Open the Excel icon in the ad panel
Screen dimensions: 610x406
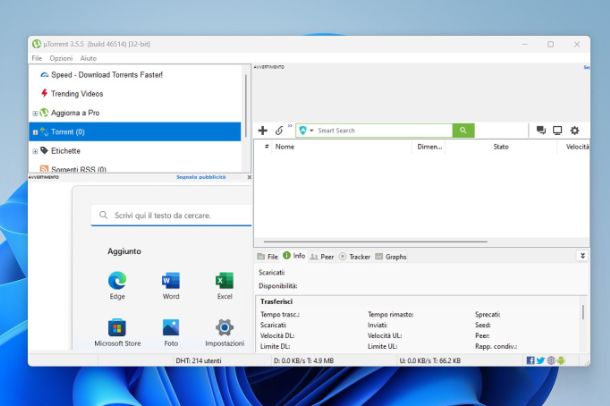[x=224, y=280]
